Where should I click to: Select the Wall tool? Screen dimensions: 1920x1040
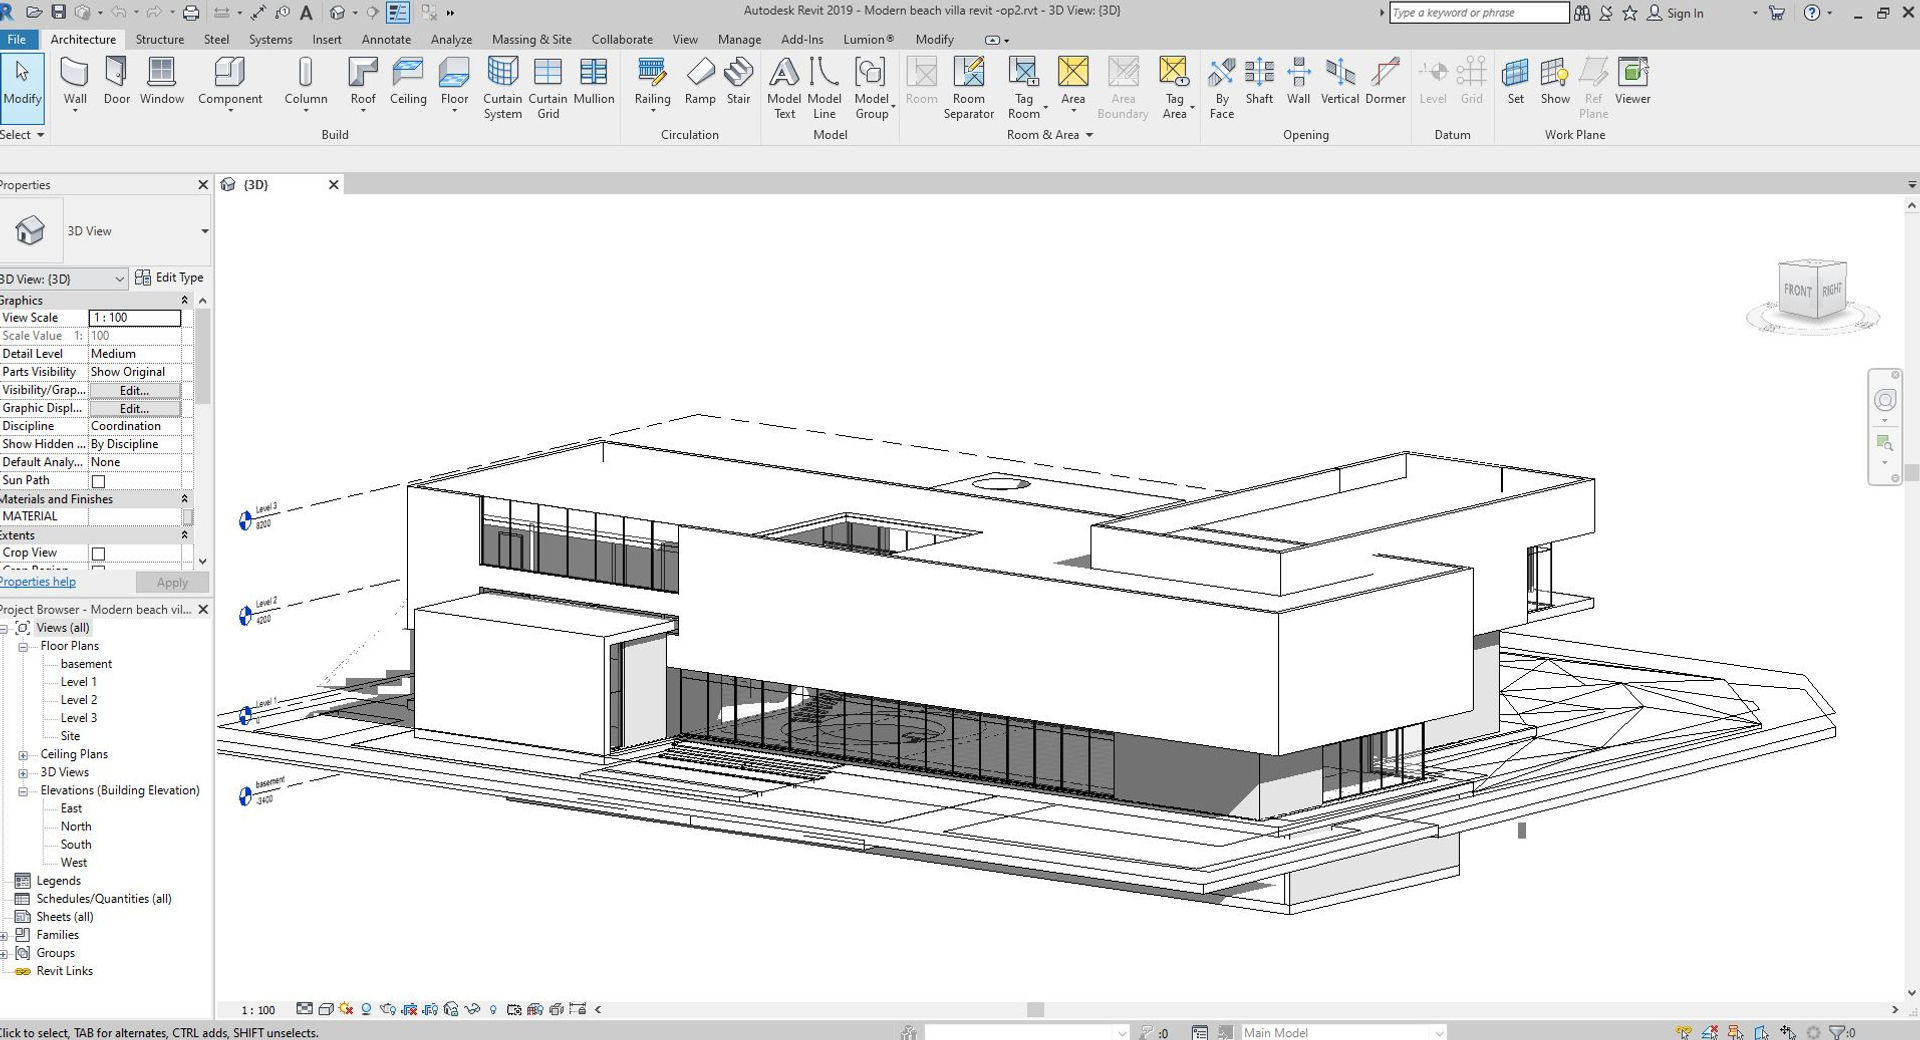pyautogui.click(x=75, y=82)
